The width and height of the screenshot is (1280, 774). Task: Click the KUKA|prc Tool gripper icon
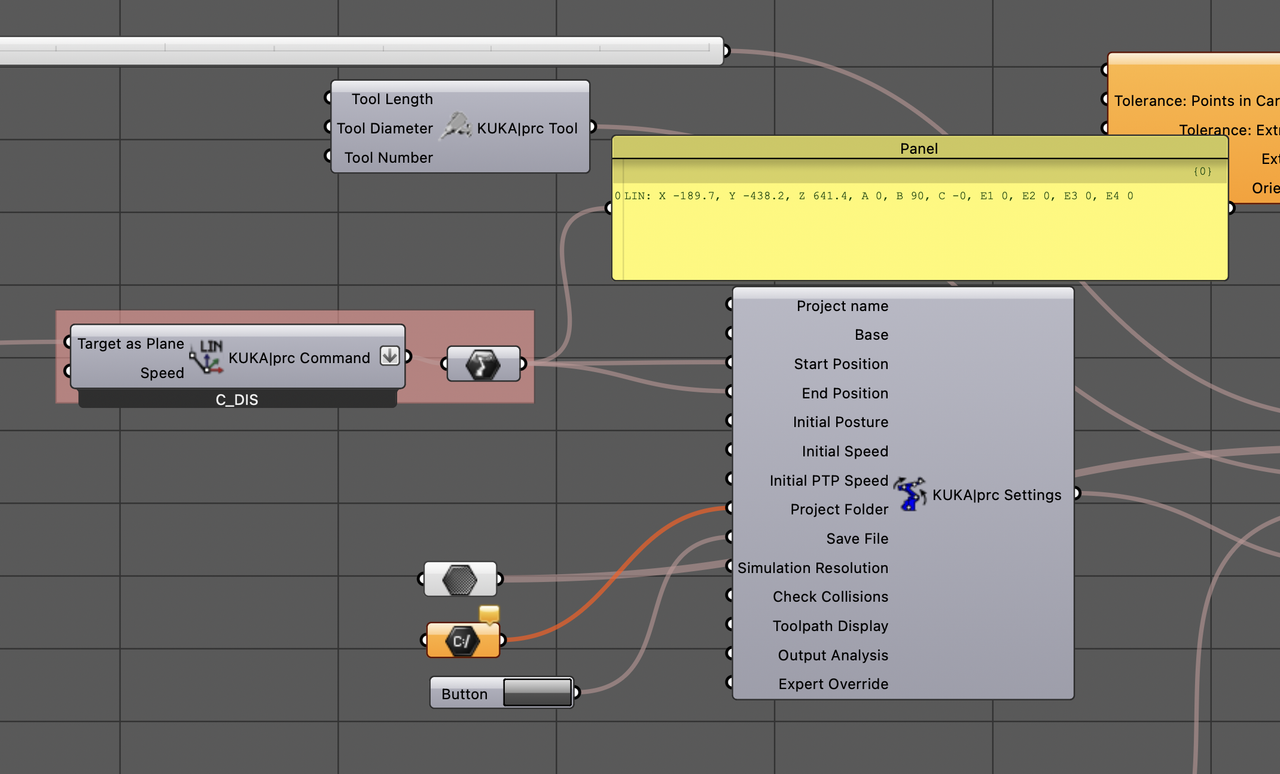(455, 127)
